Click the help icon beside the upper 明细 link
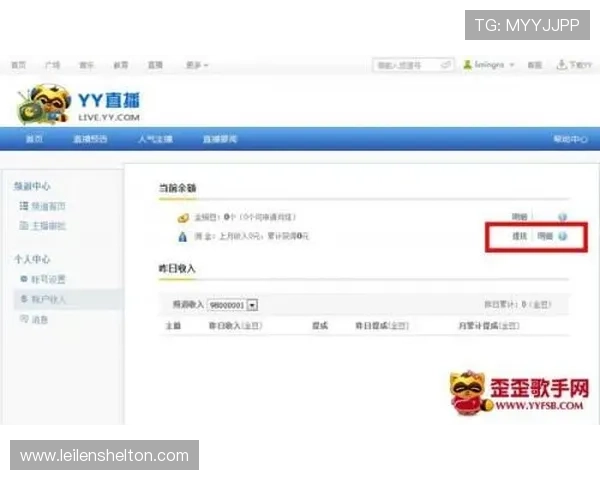 tap(562, 217)
